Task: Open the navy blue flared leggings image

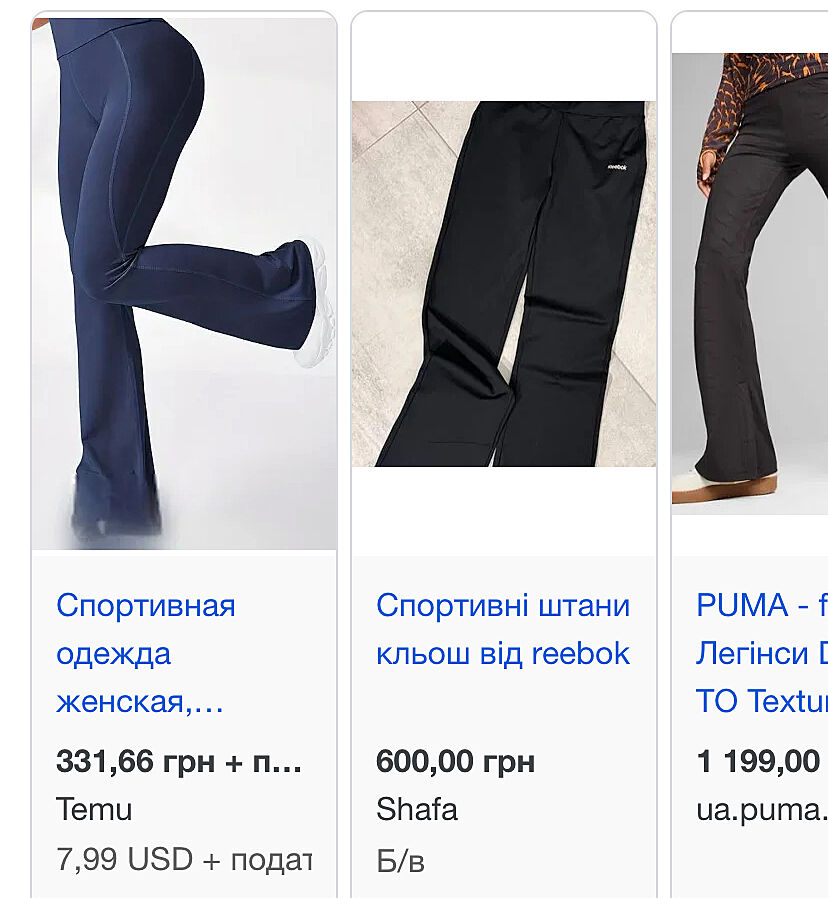Action: point(184,283)
